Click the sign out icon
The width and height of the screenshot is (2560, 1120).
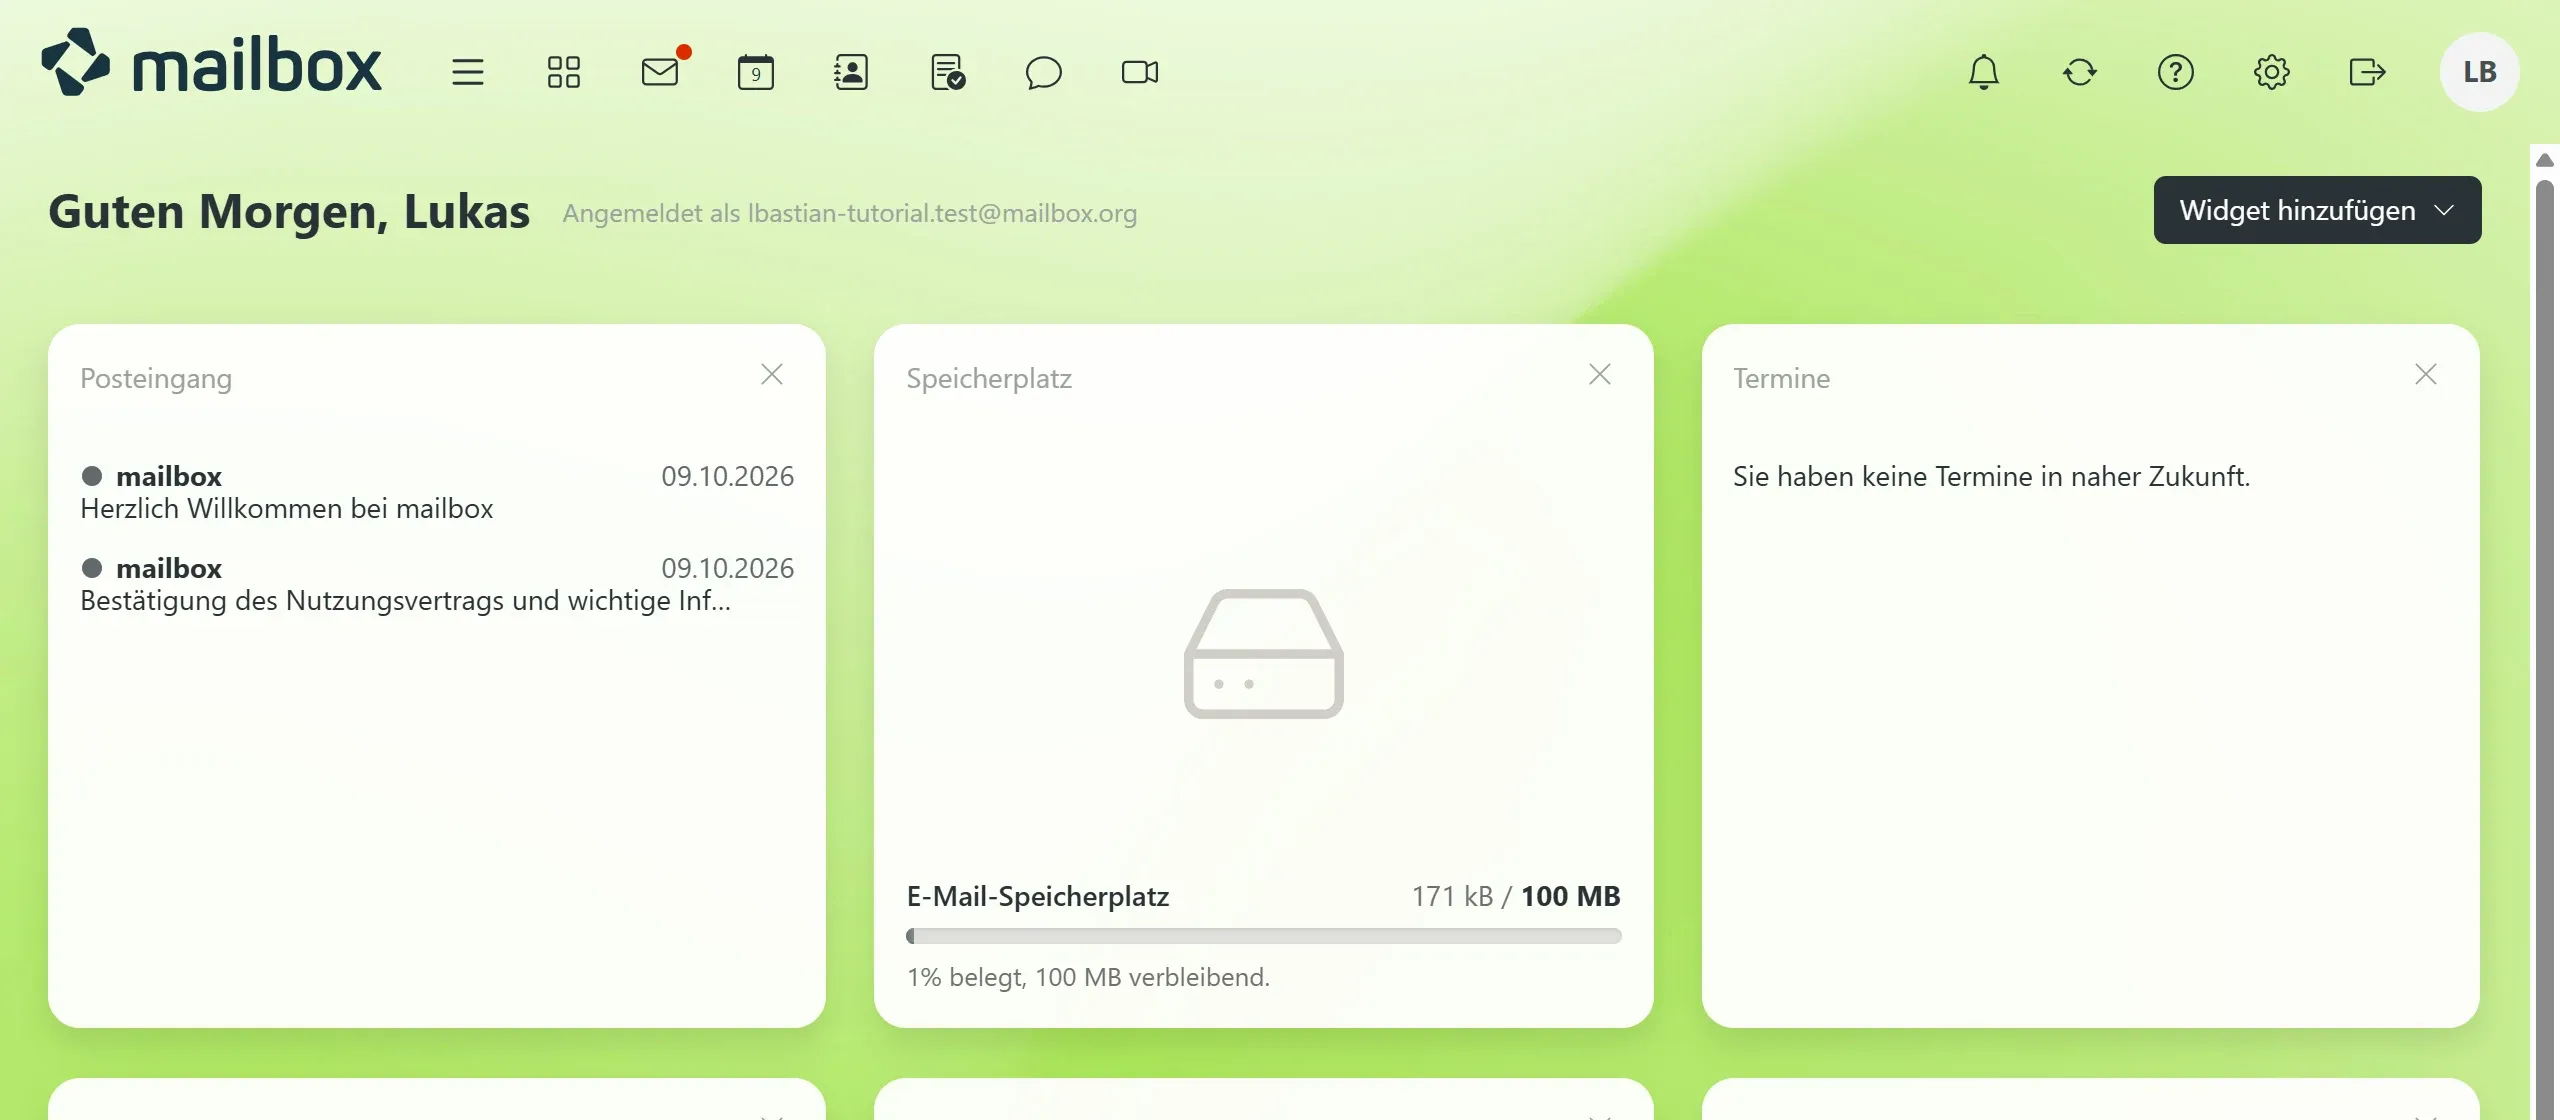point(2367,72)
